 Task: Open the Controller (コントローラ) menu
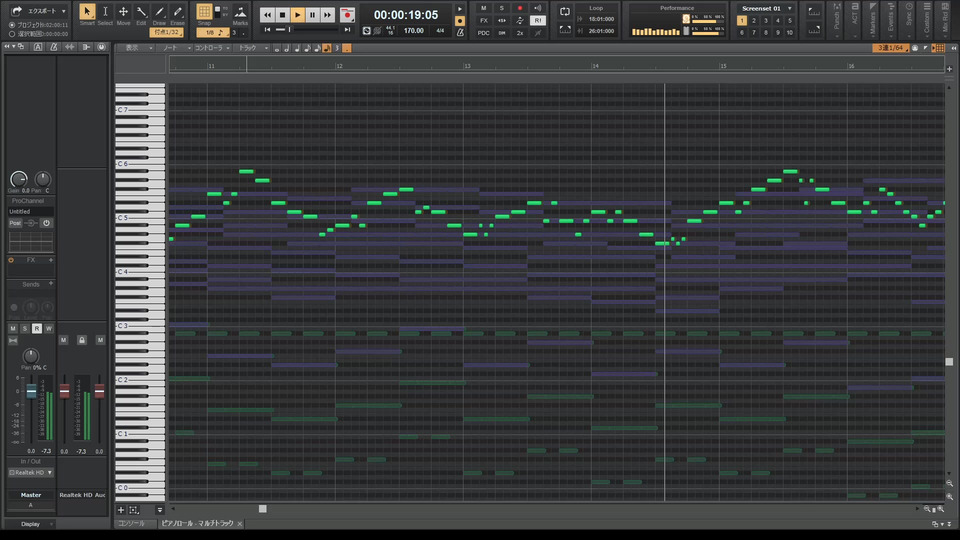[212, 48]
